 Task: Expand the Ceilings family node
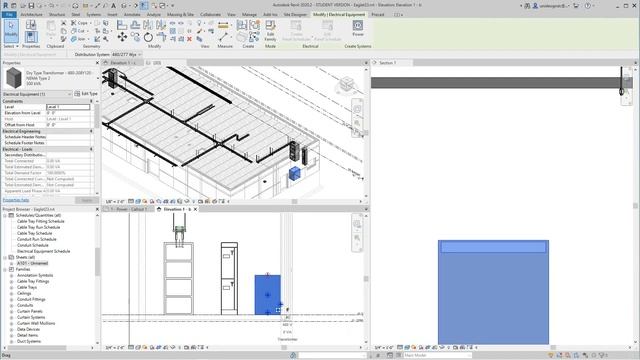click(11, 293)
